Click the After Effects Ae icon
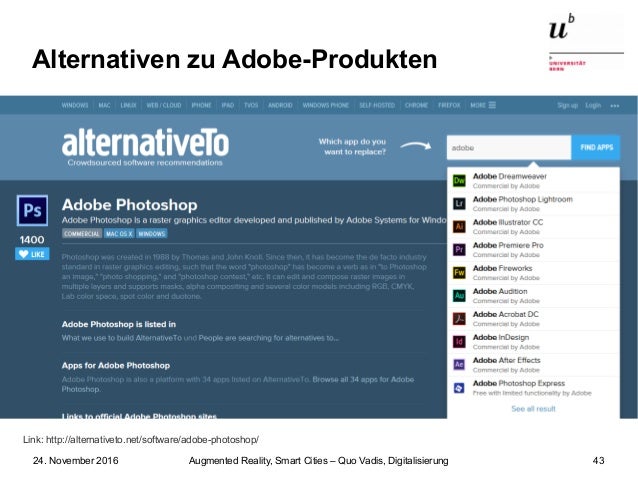Screen dimensions: 638x479 tap(459, 364)
